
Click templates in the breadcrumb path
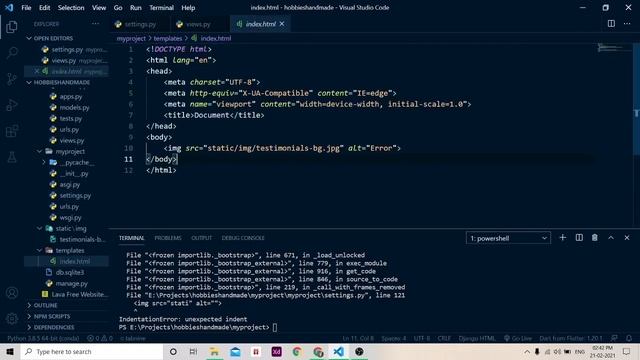click(168, 38)
